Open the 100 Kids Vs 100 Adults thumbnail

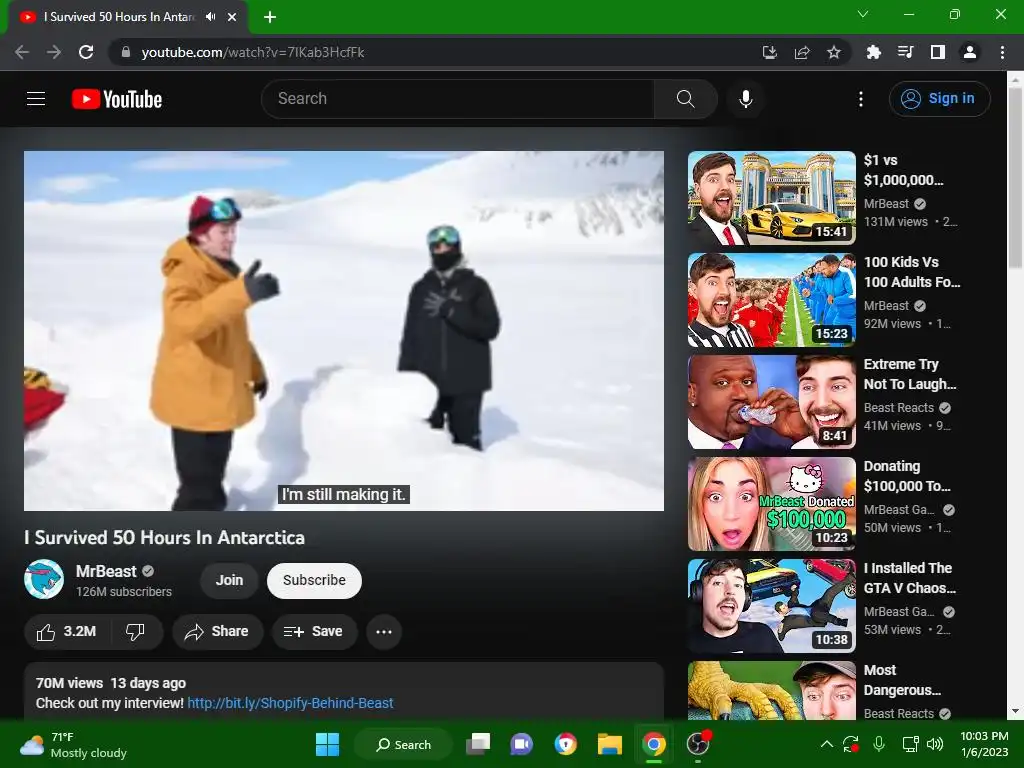(771, 300)
